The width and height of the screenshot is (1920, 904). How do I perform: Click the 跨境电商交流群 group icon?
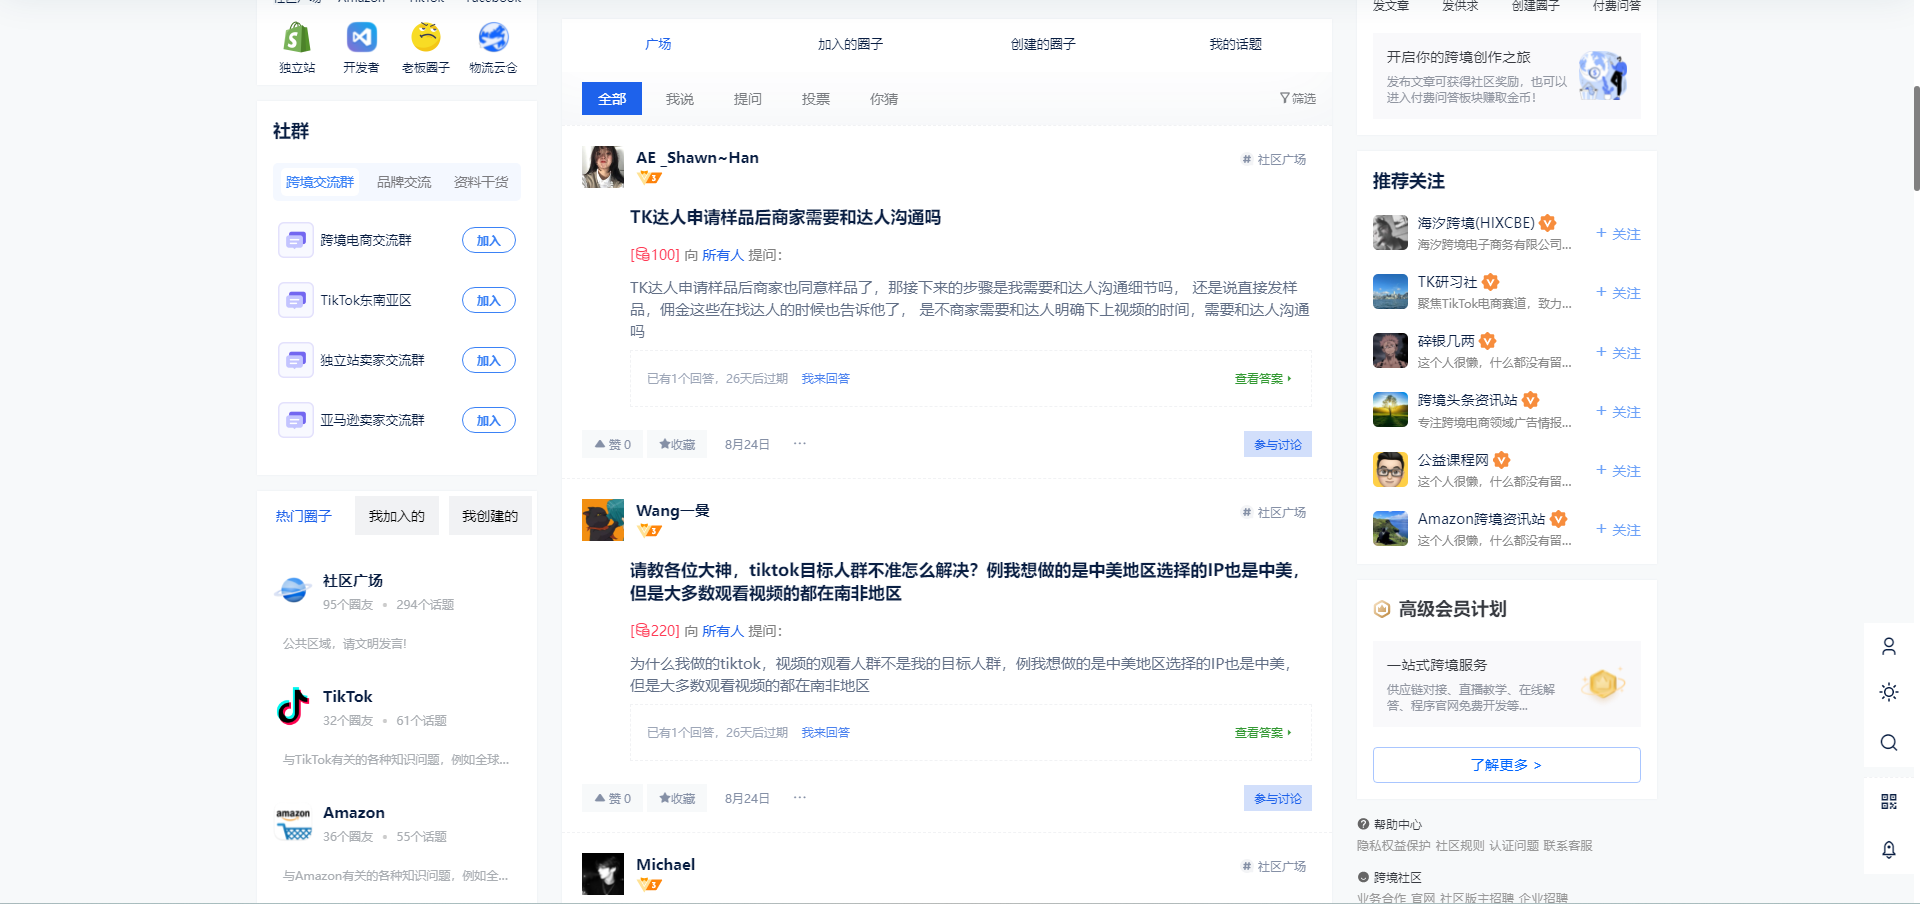[x=296, y=240]
